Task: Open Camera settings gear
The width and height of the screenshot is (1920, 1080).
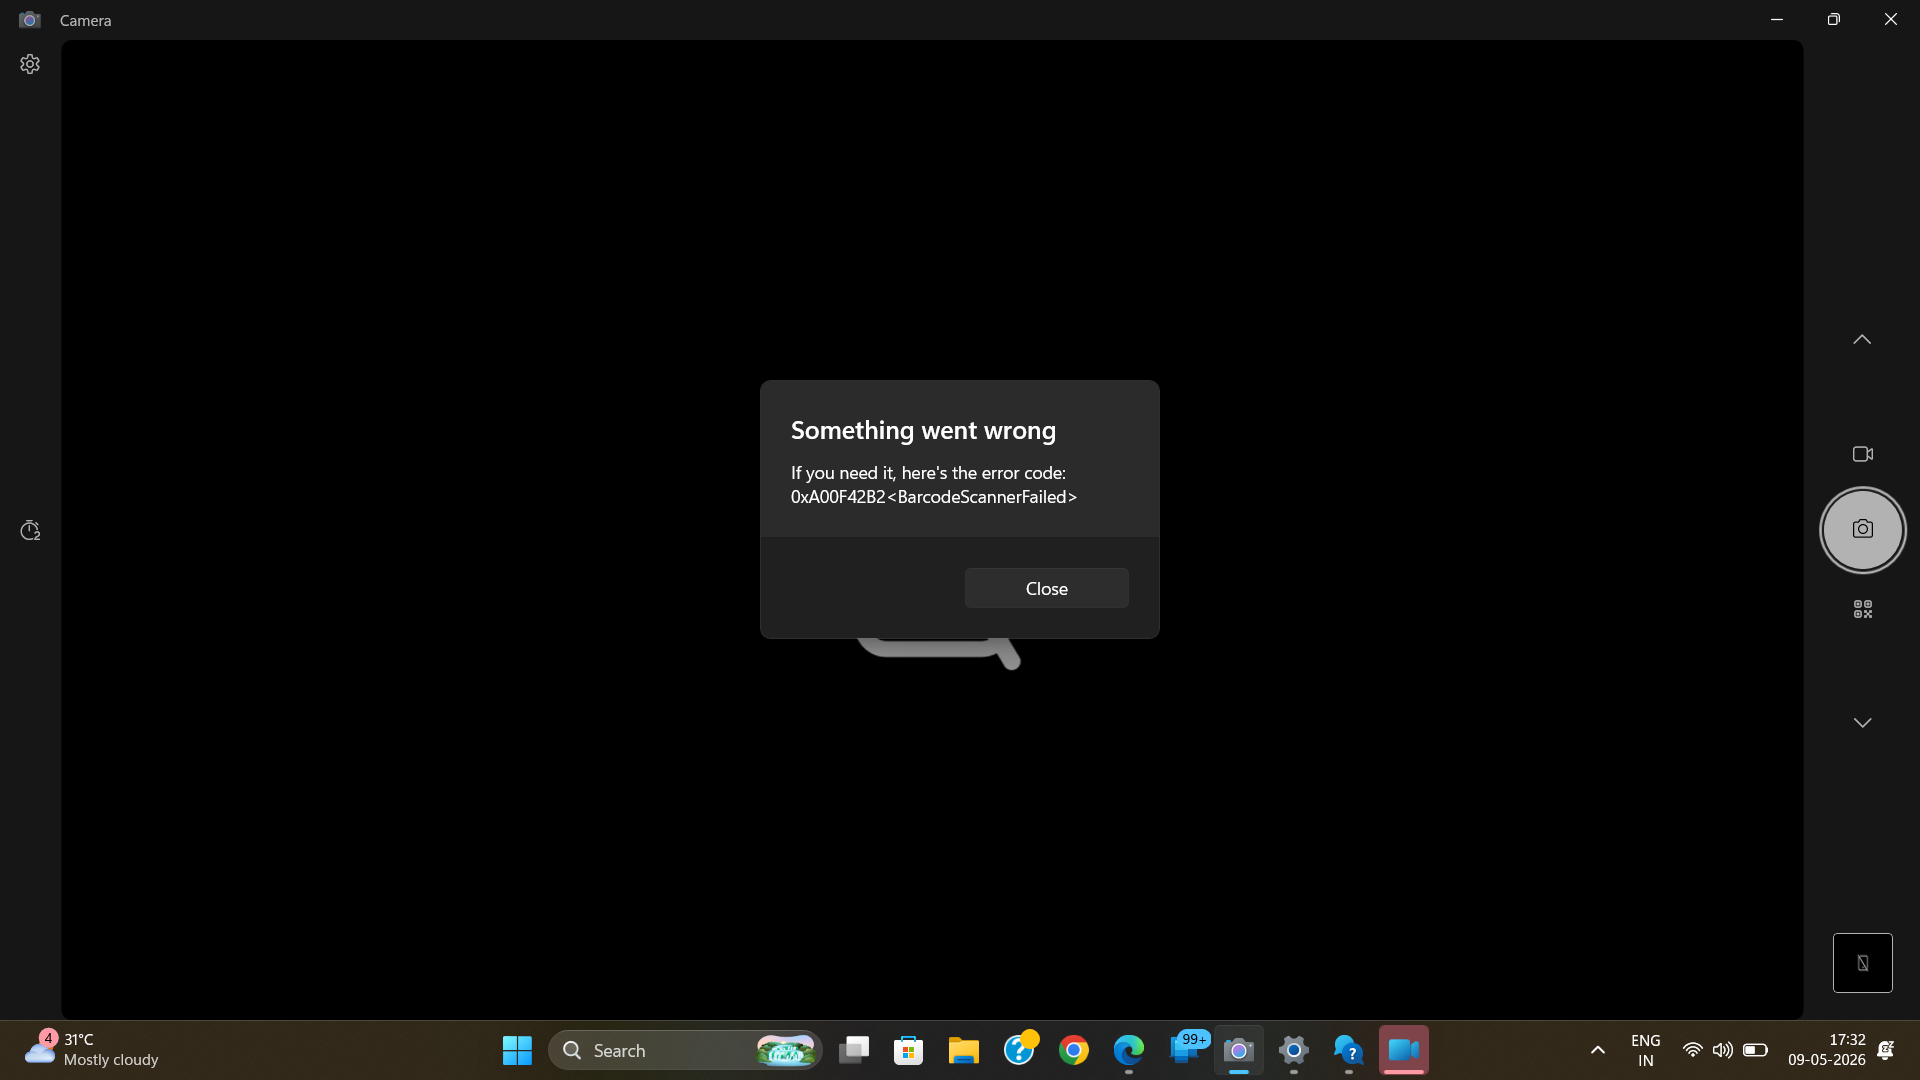Action: [x=30, y=64]
